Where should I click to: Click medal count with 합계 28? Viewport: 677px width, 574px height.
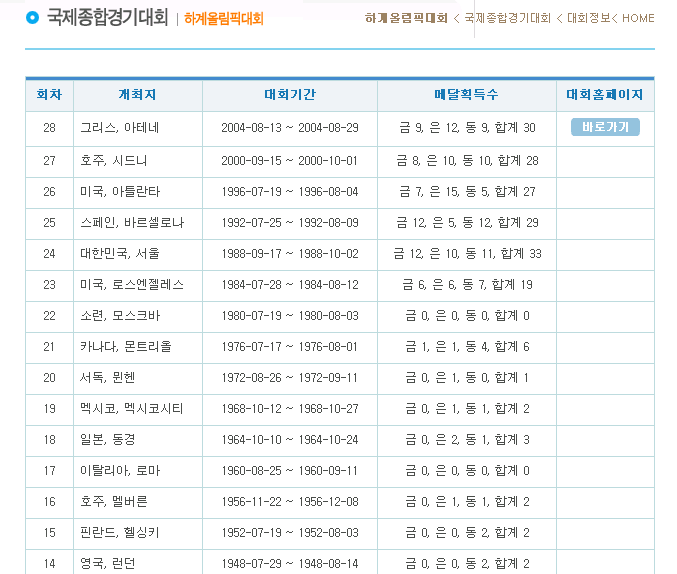click(x=467, y=161)
